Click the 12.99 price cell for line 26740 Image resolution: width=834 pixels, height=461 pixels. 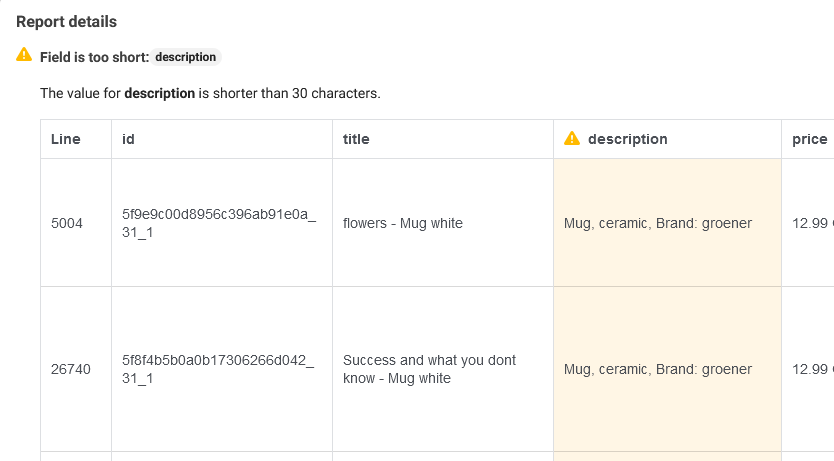812,369
